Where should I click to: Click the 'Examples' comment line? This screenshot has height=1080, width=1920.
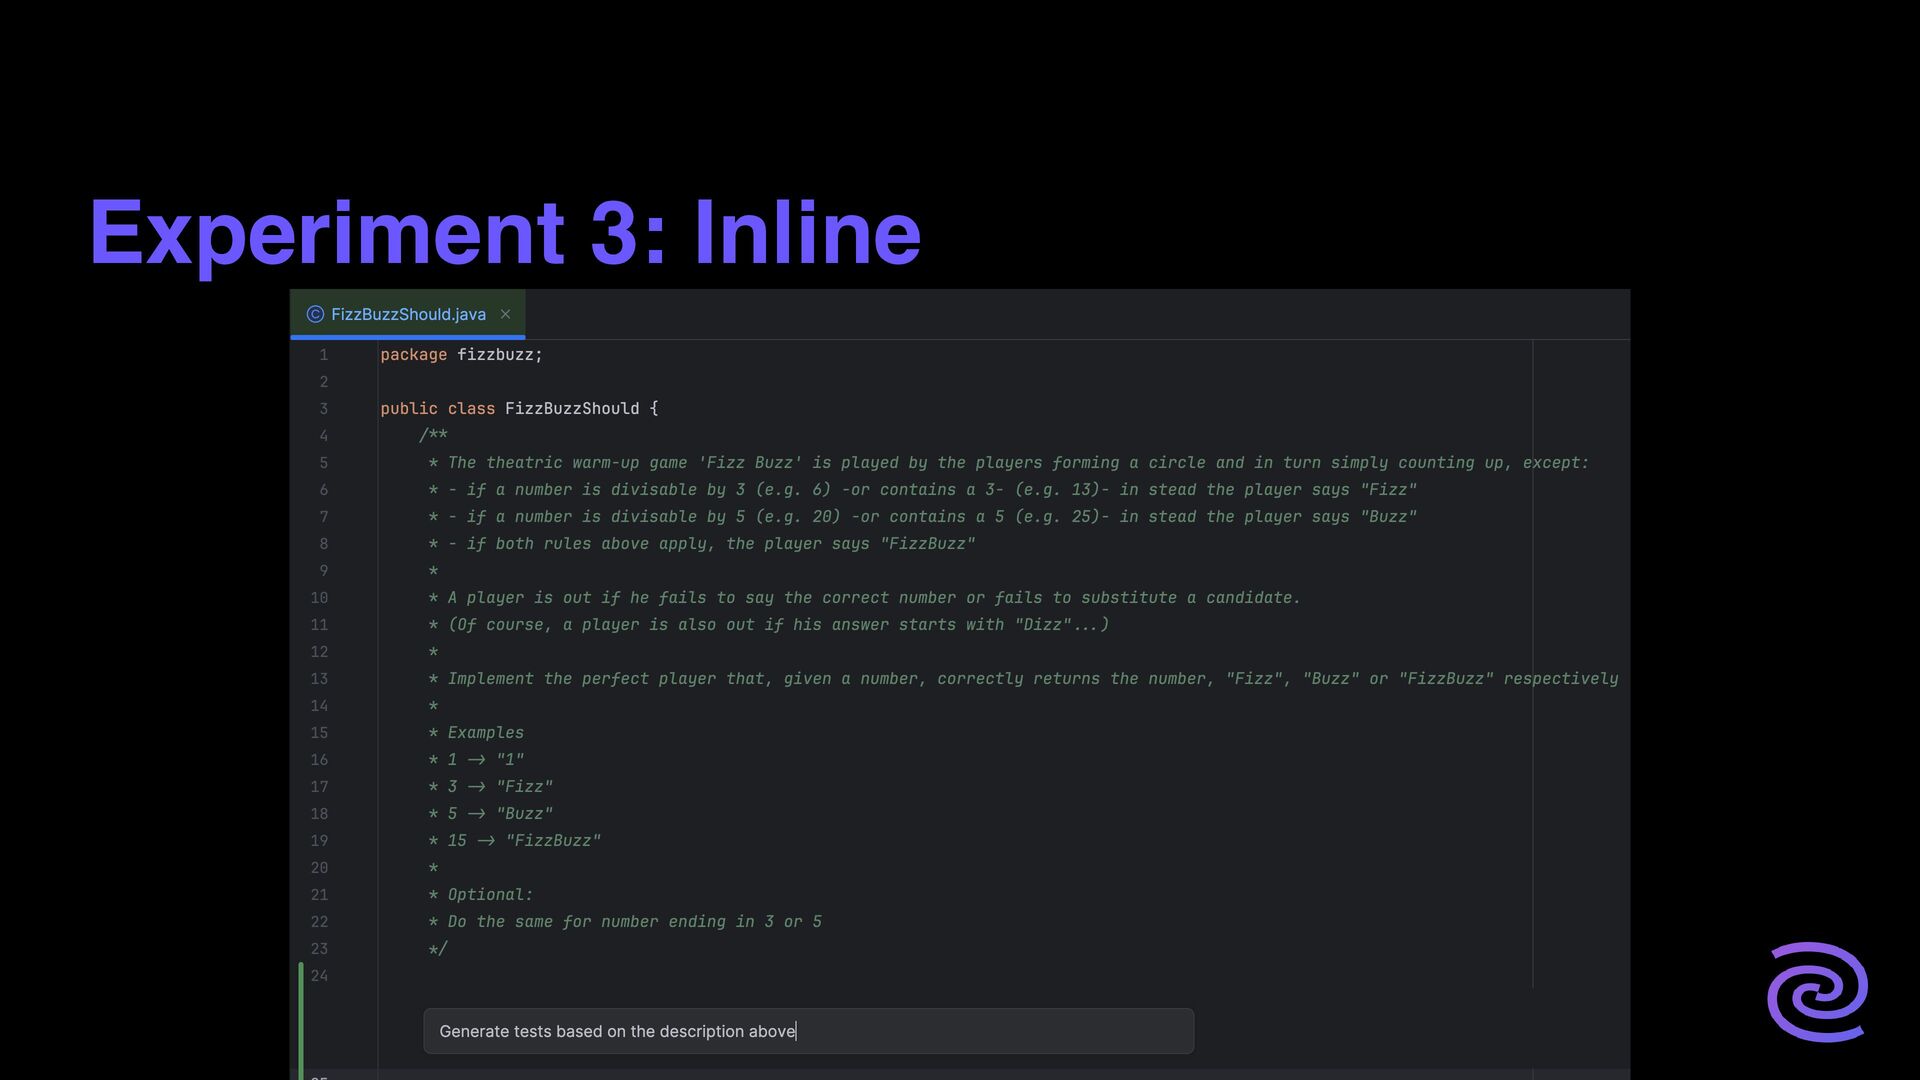coord(485,733)
